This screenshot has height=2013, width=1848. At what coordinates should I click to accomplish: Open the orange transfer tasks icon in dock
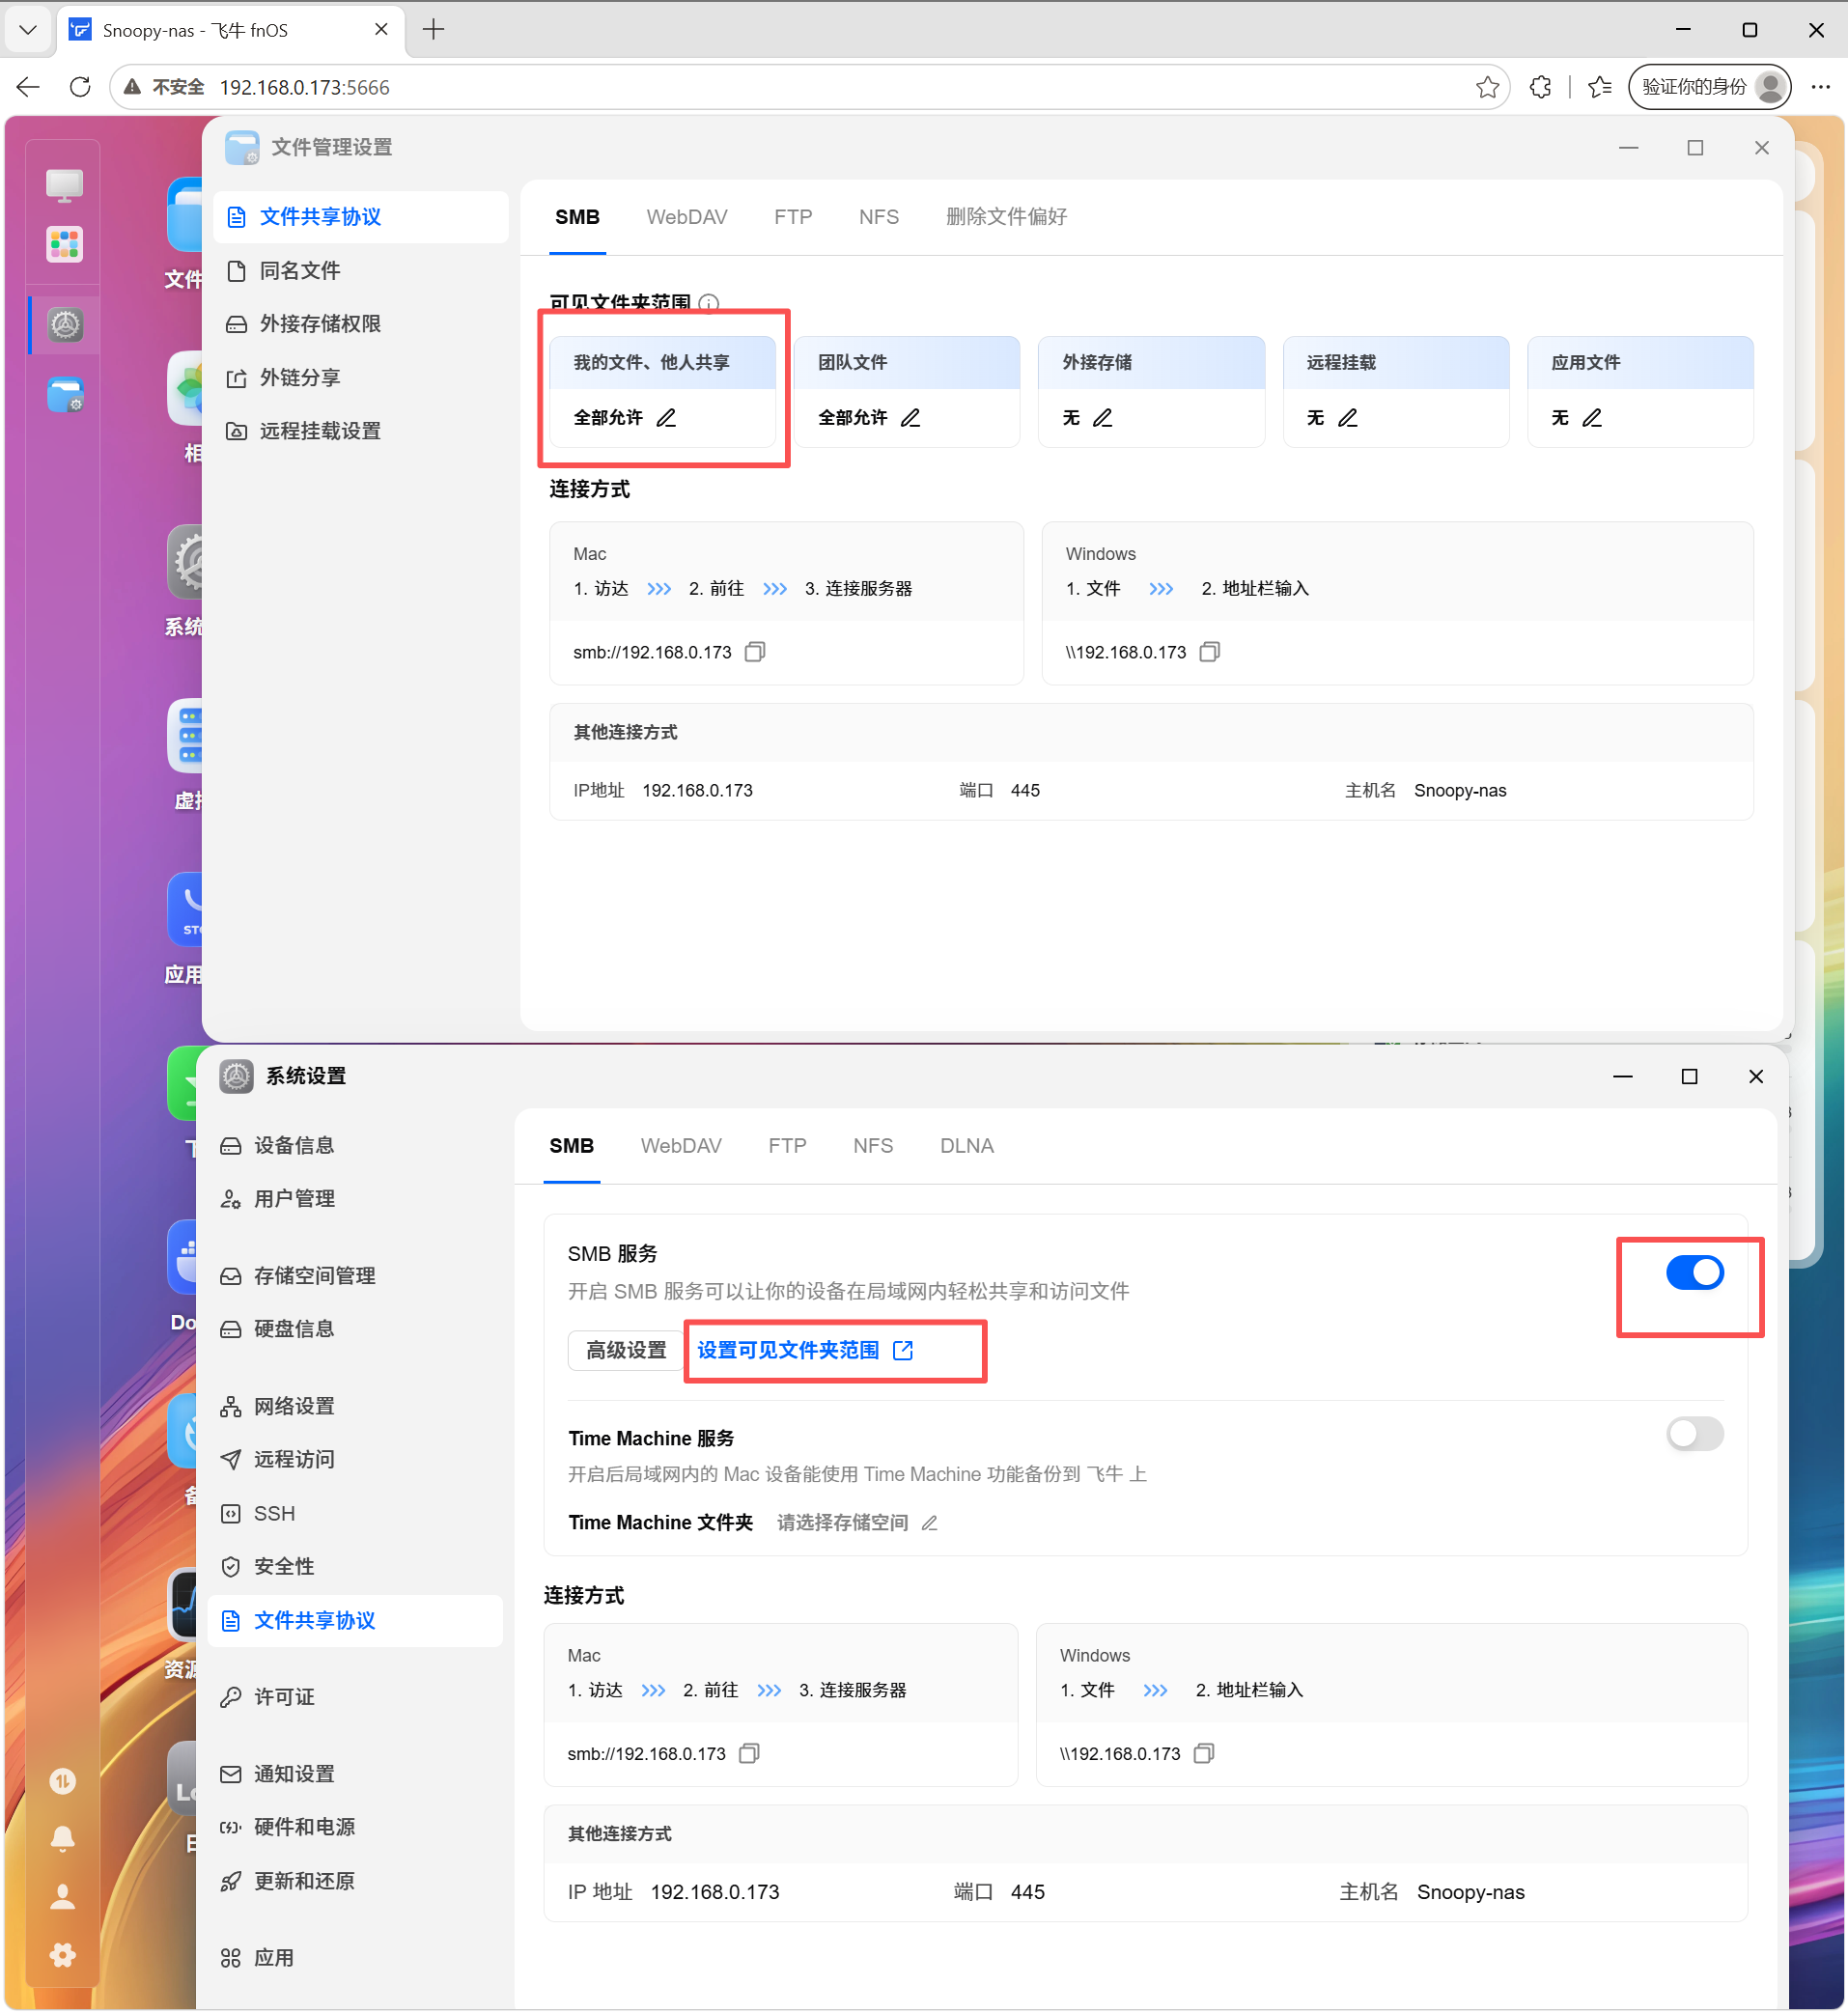tap(63, 1781)
